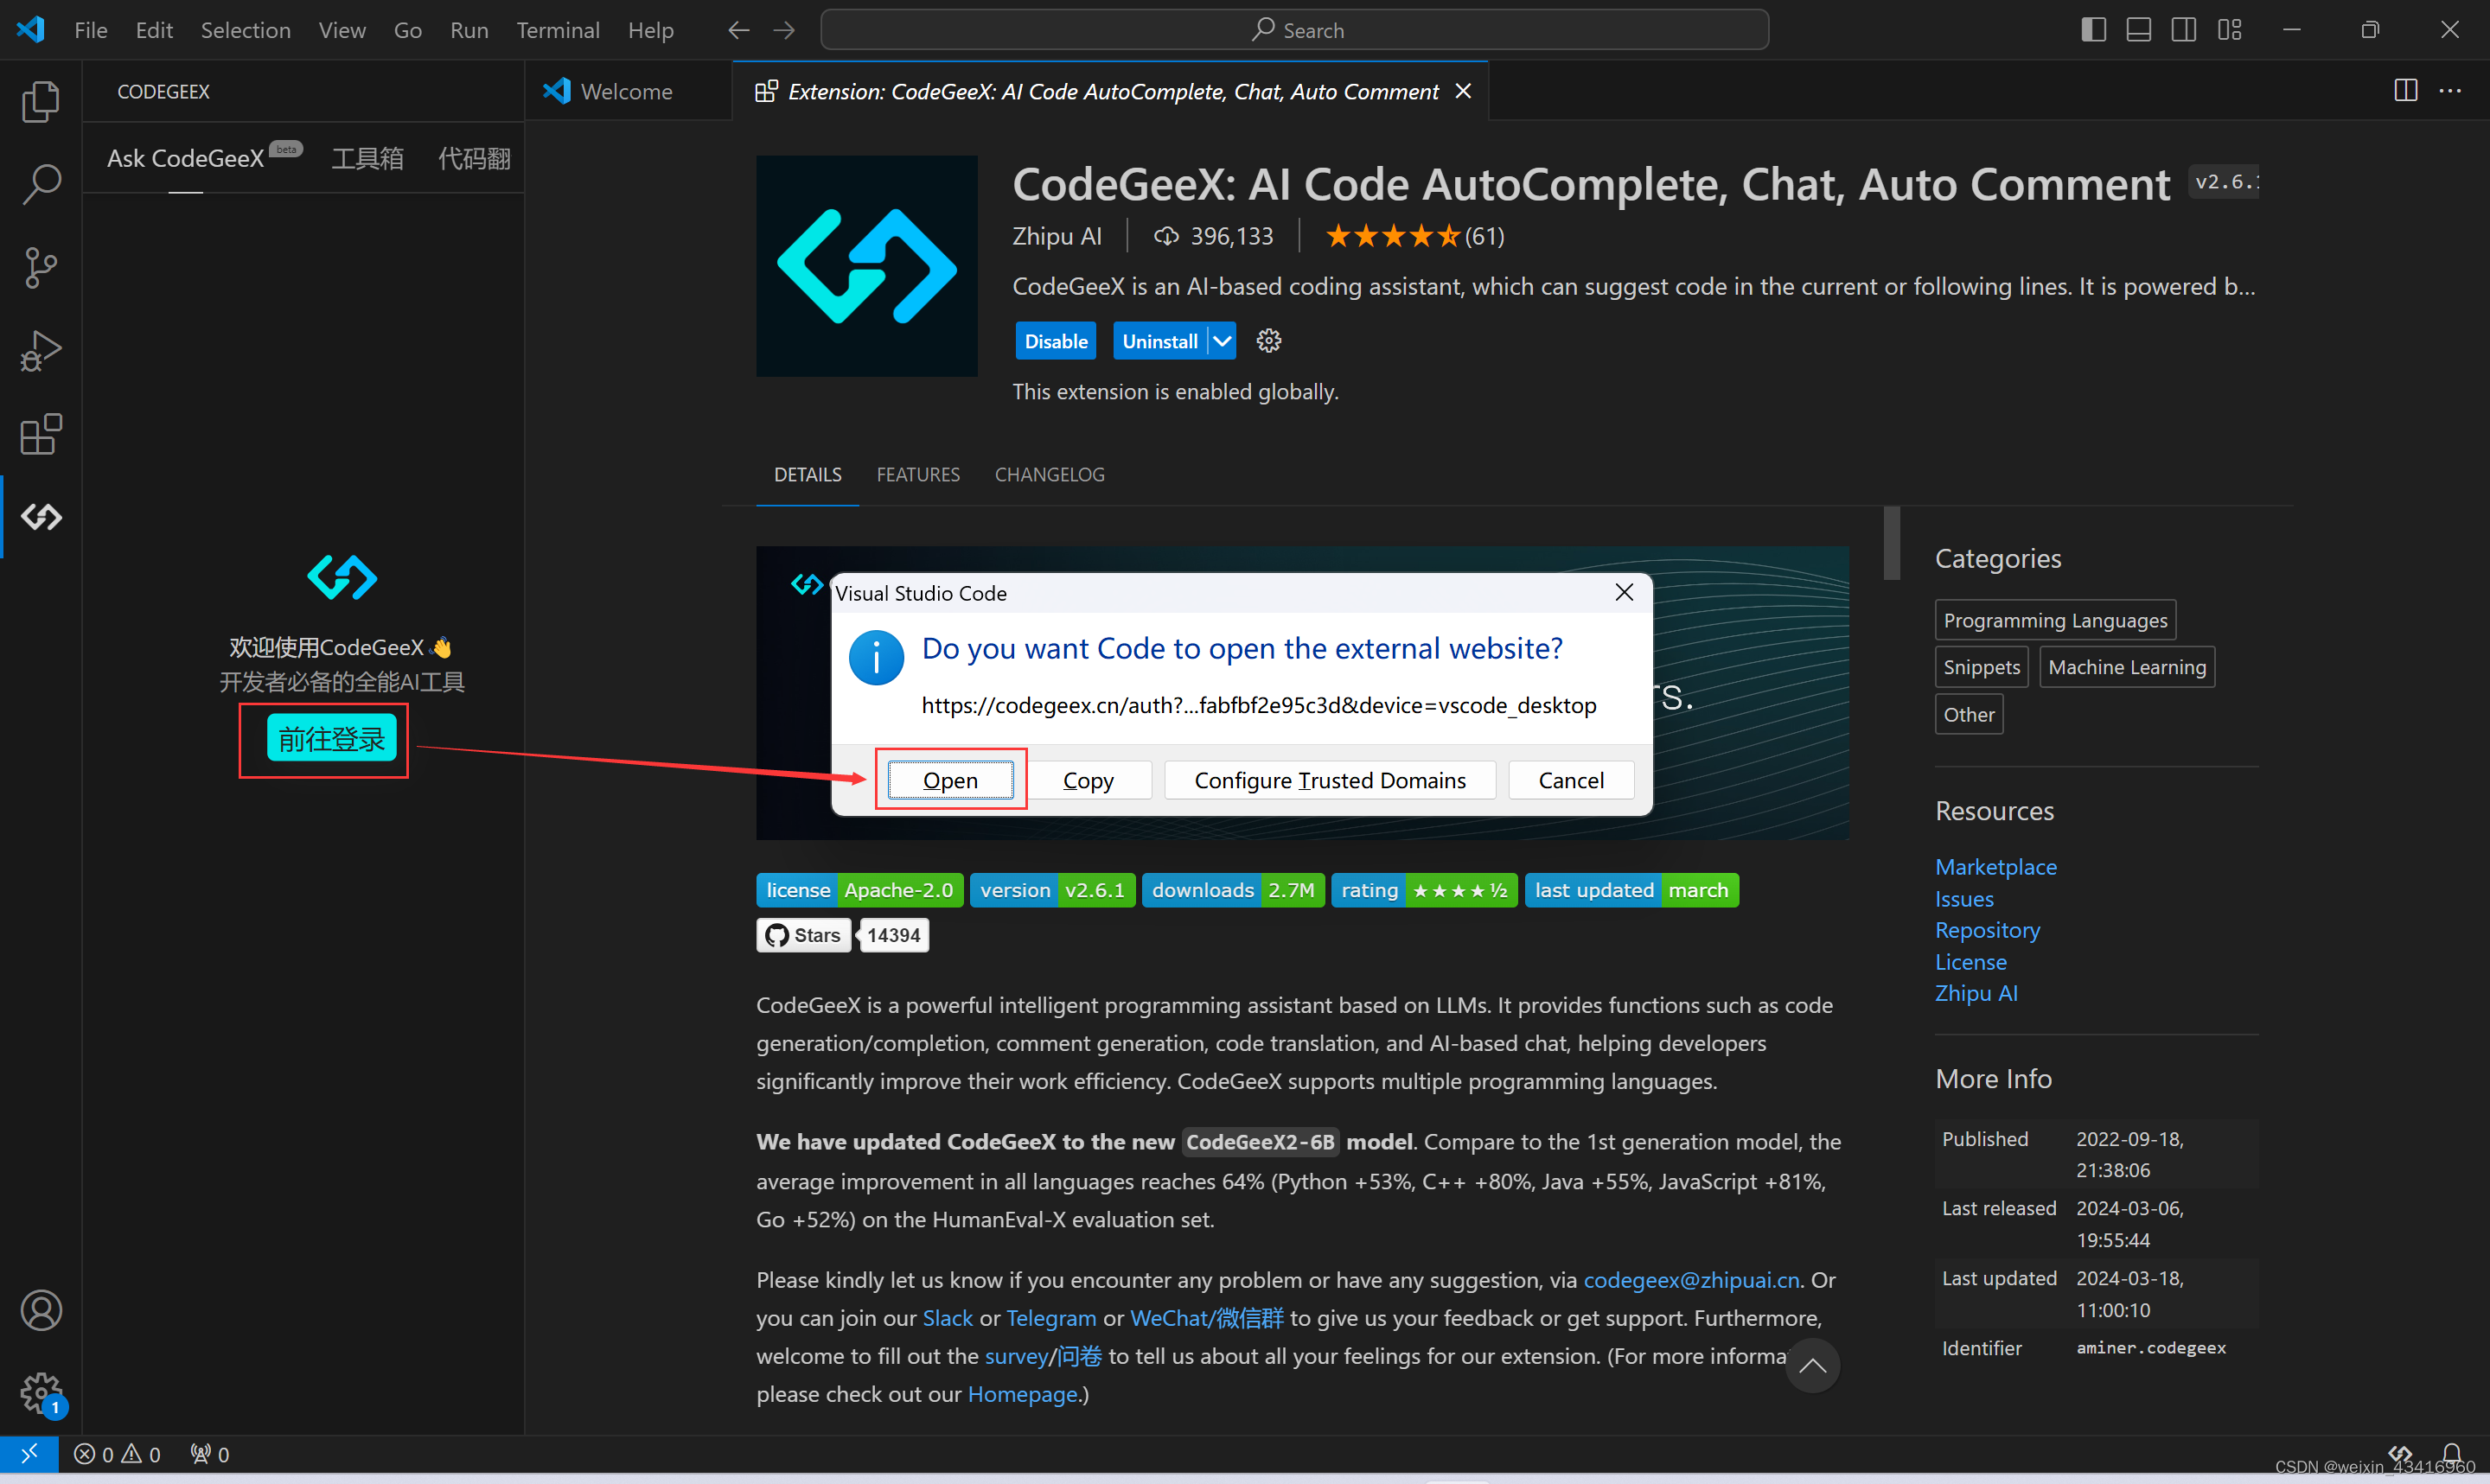Open the Issues resource link

click(x=1964, y=898)
